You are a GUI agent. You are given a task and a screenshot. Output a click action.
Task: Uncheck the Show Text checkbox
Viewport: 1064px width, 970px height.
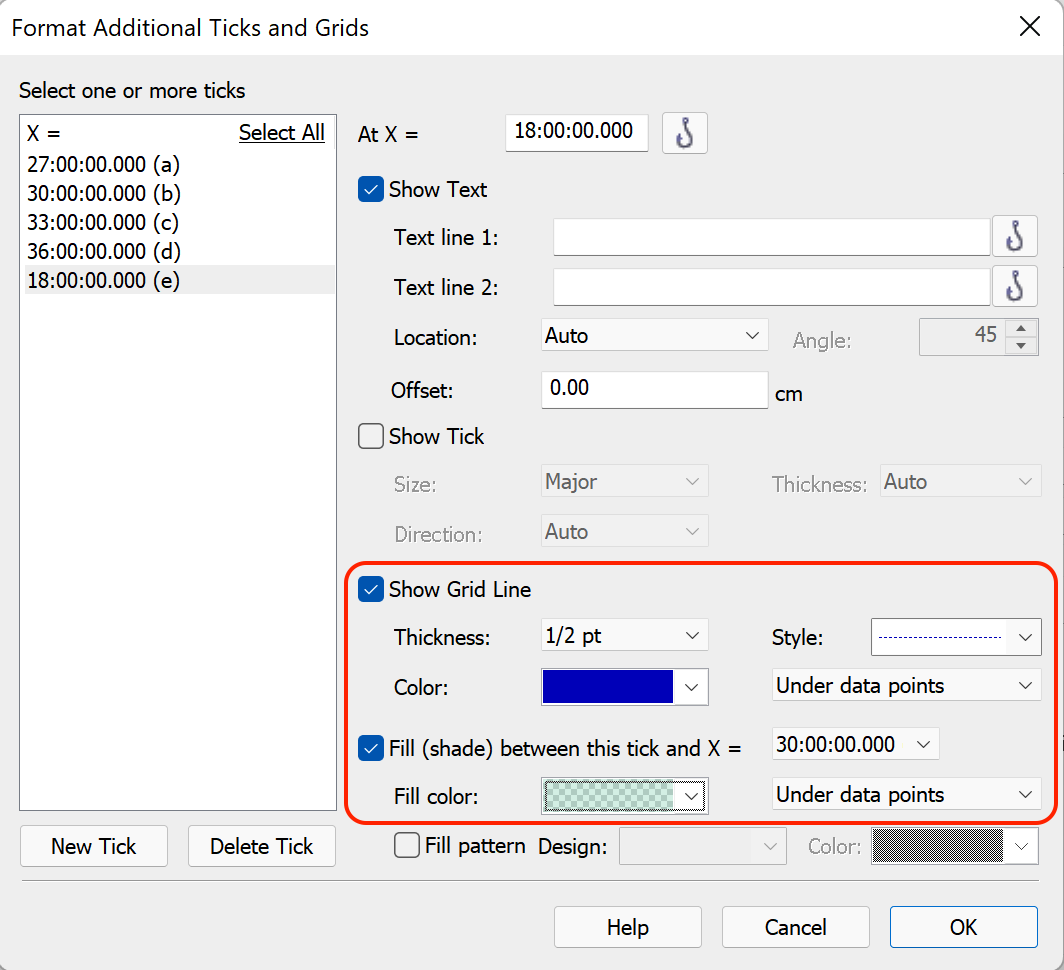371,190
